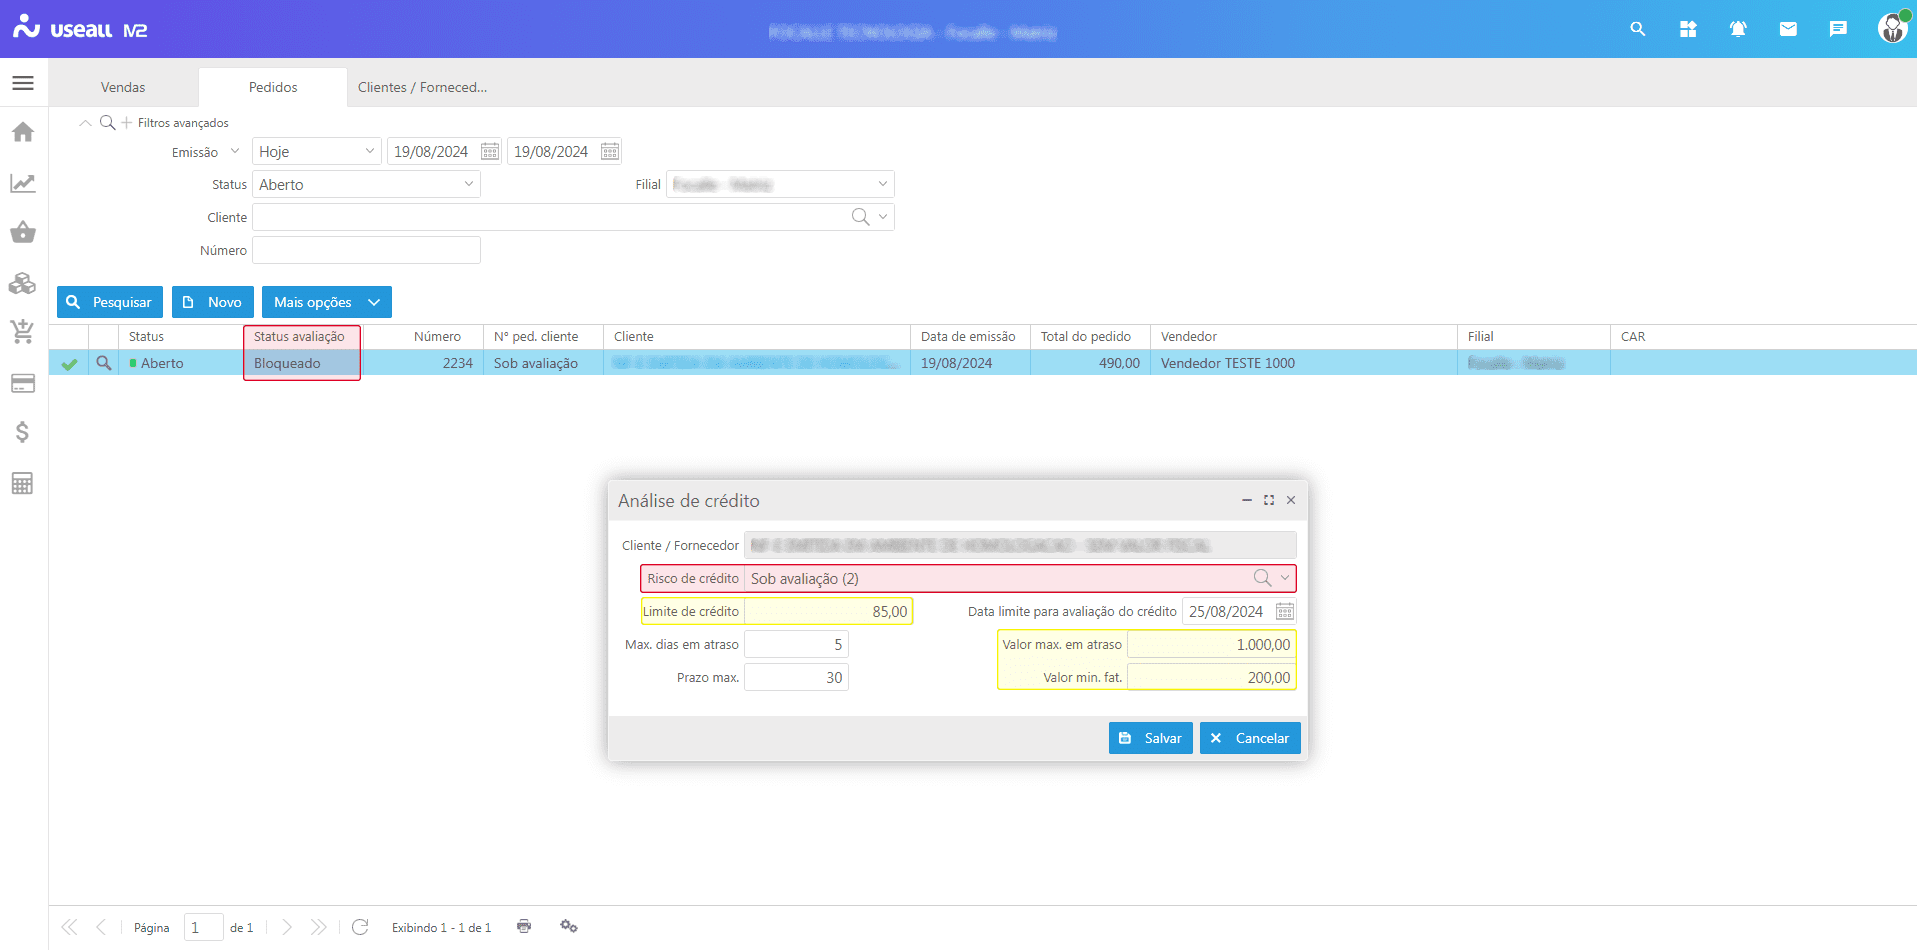Collapse the advanced filters panel

pos(85,123)
